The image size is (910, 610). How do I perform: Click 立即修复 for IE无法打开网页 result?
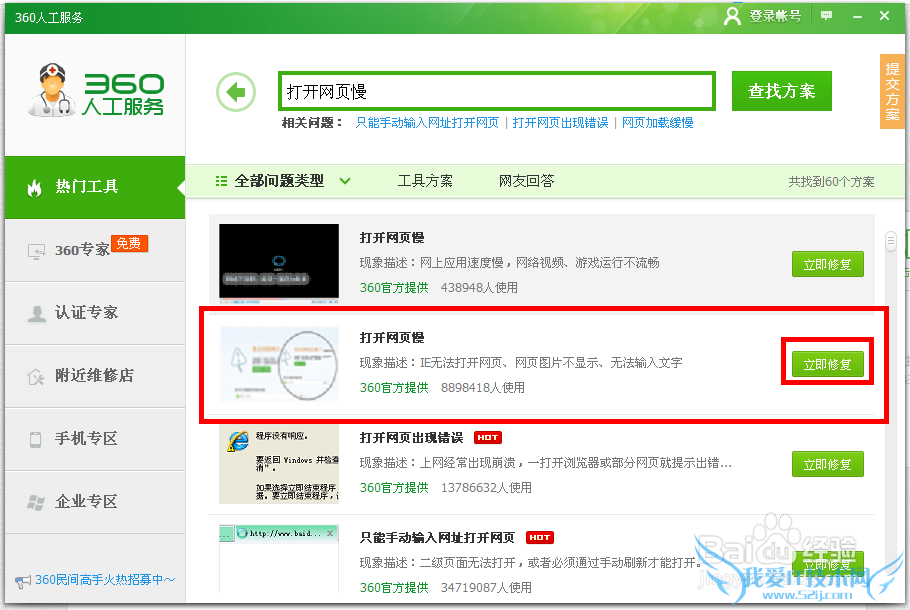tap(828, 364)
